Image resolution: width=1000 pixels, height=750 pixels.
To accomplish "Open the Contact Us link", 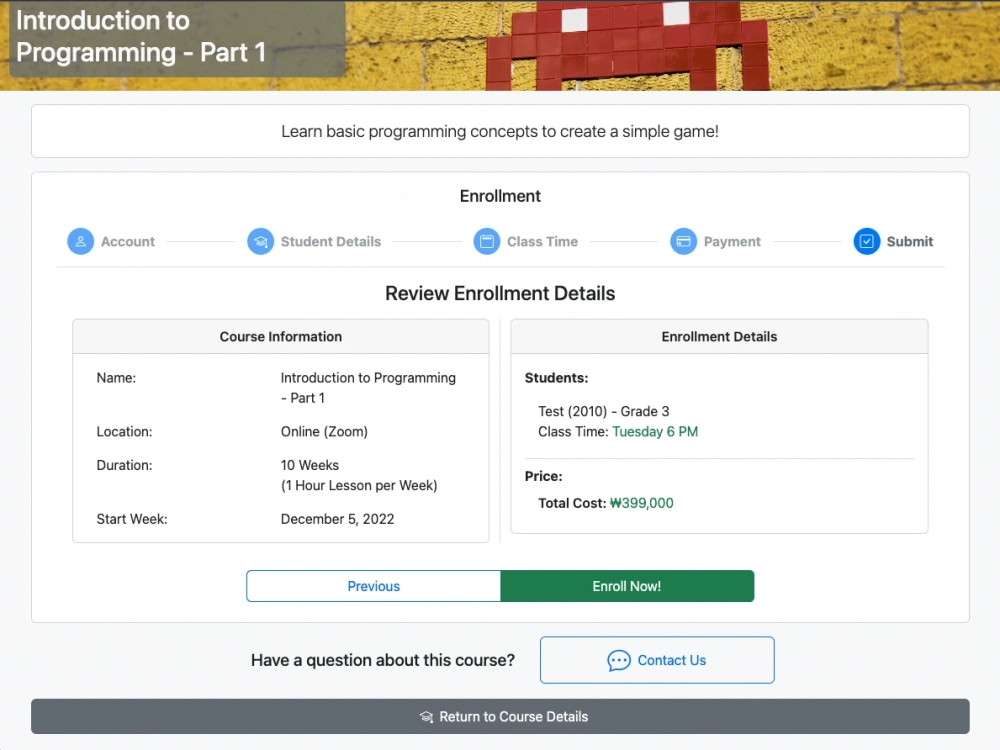I will tap(657, 660).
